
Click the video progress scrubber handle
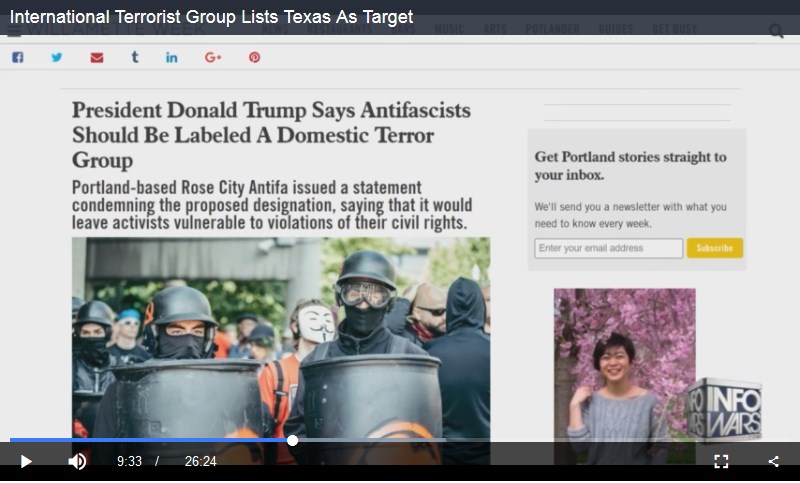[292, 440]
